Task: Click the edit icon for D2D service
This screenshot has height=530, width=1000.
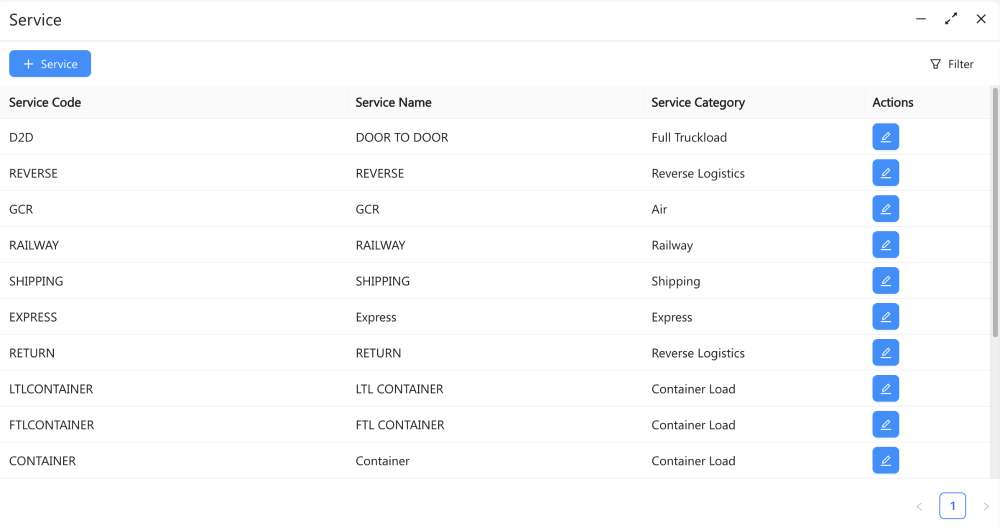Action: pos(885,137)
